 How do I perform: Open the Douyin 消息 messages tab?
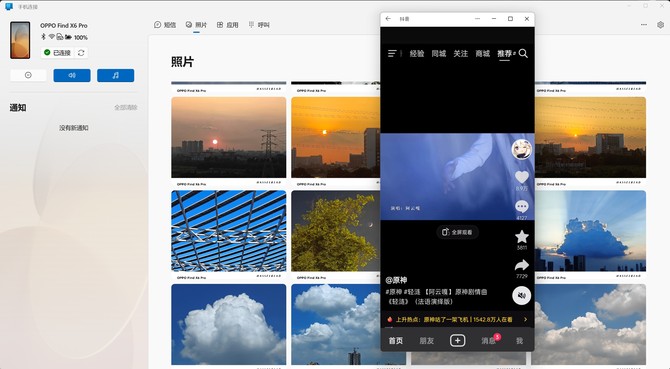488,340
